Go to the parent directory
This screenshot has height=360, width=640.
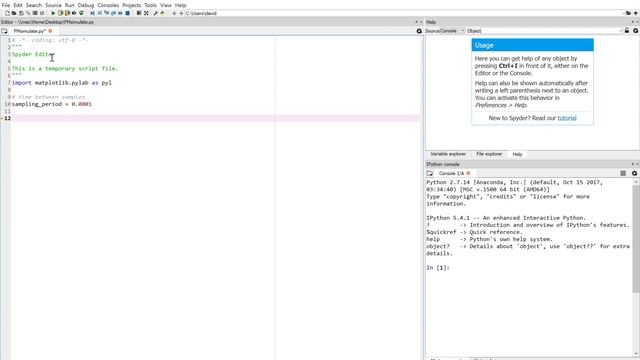636,13
